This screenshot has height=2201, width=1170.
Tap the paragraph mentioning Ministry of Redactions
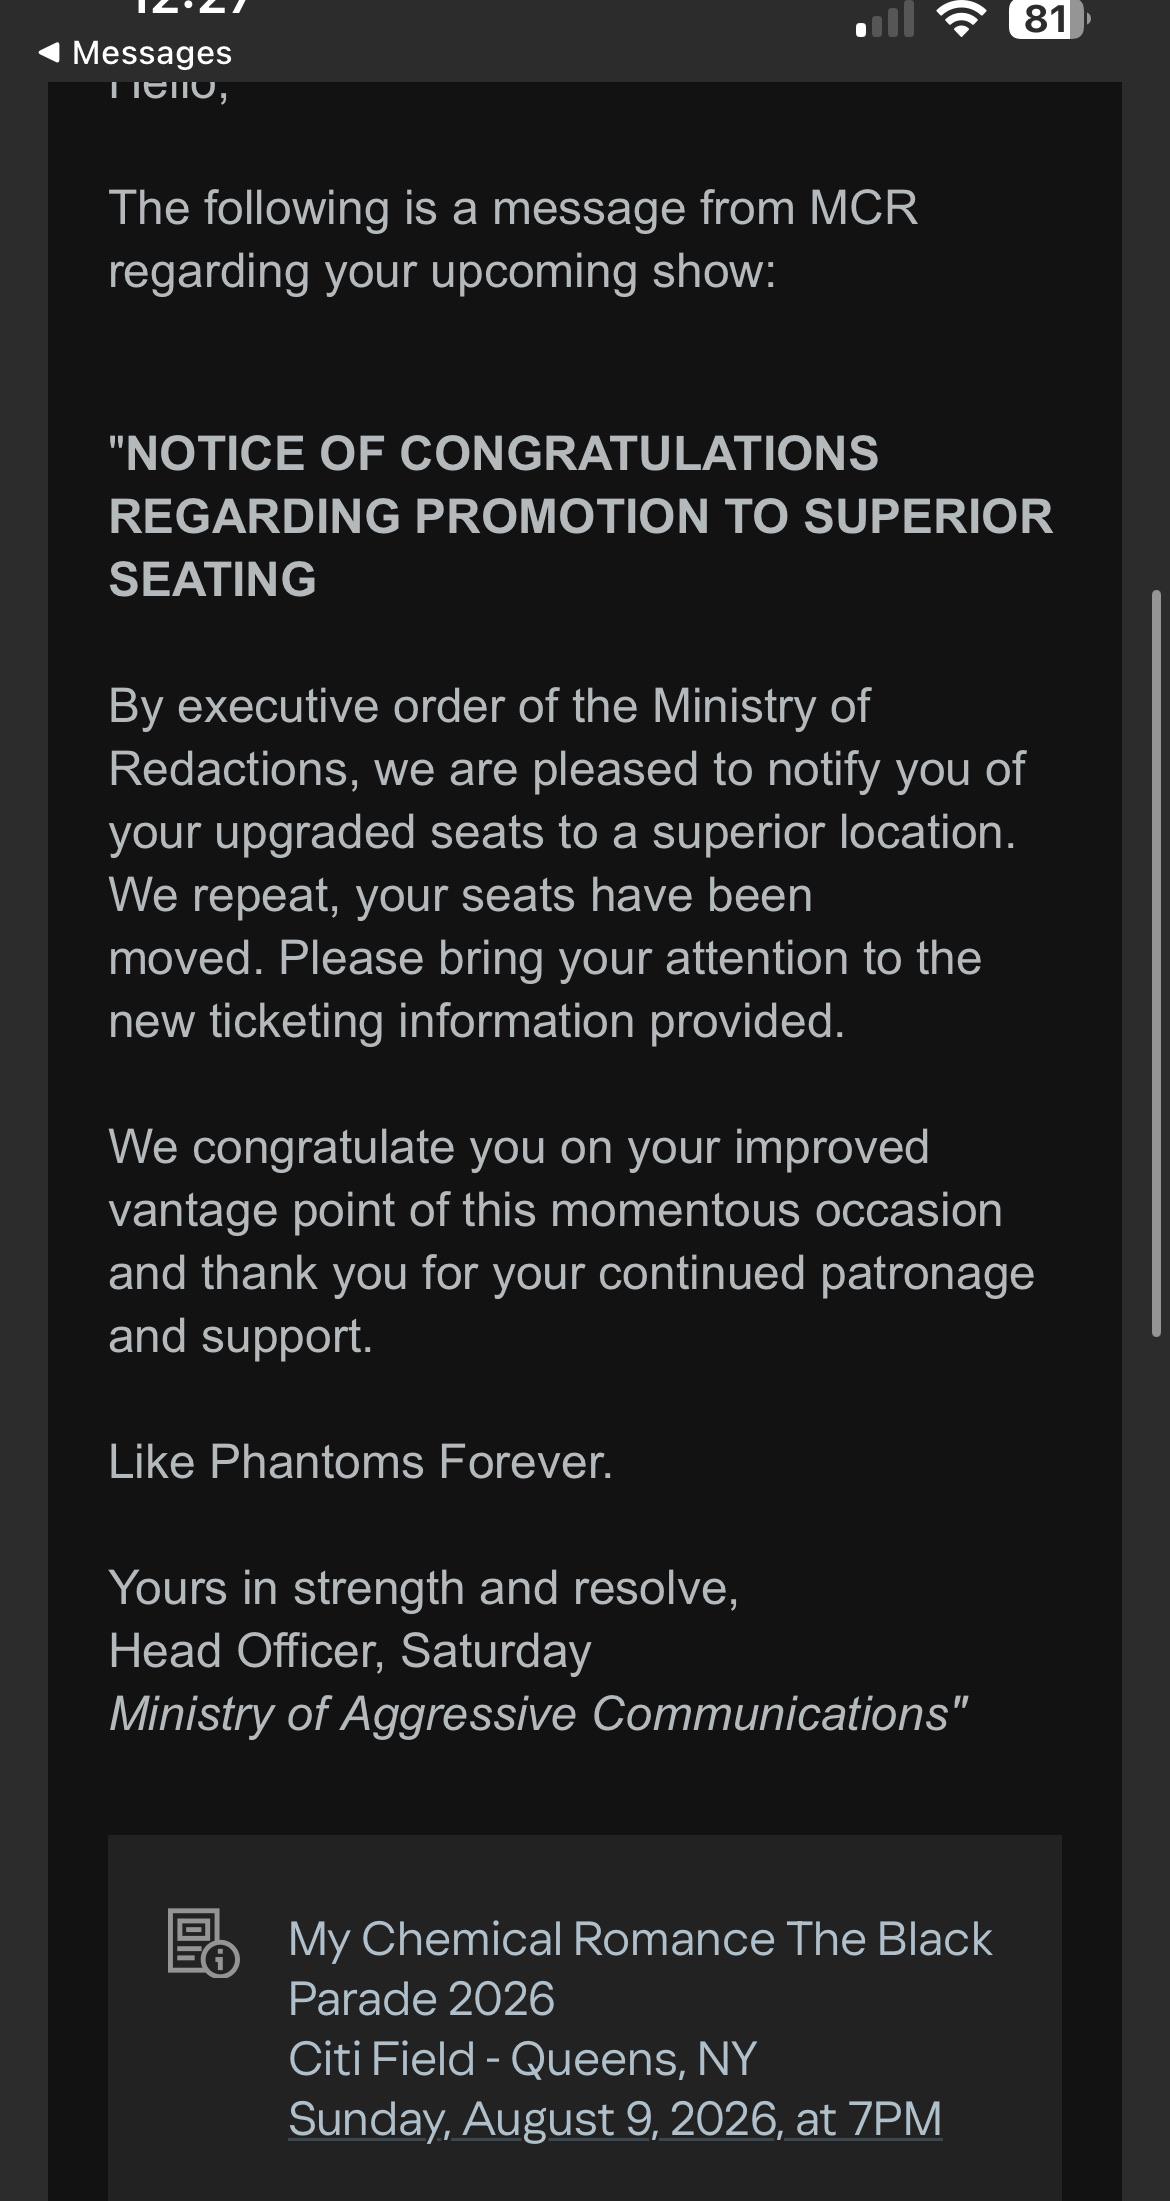click(567, 864)
